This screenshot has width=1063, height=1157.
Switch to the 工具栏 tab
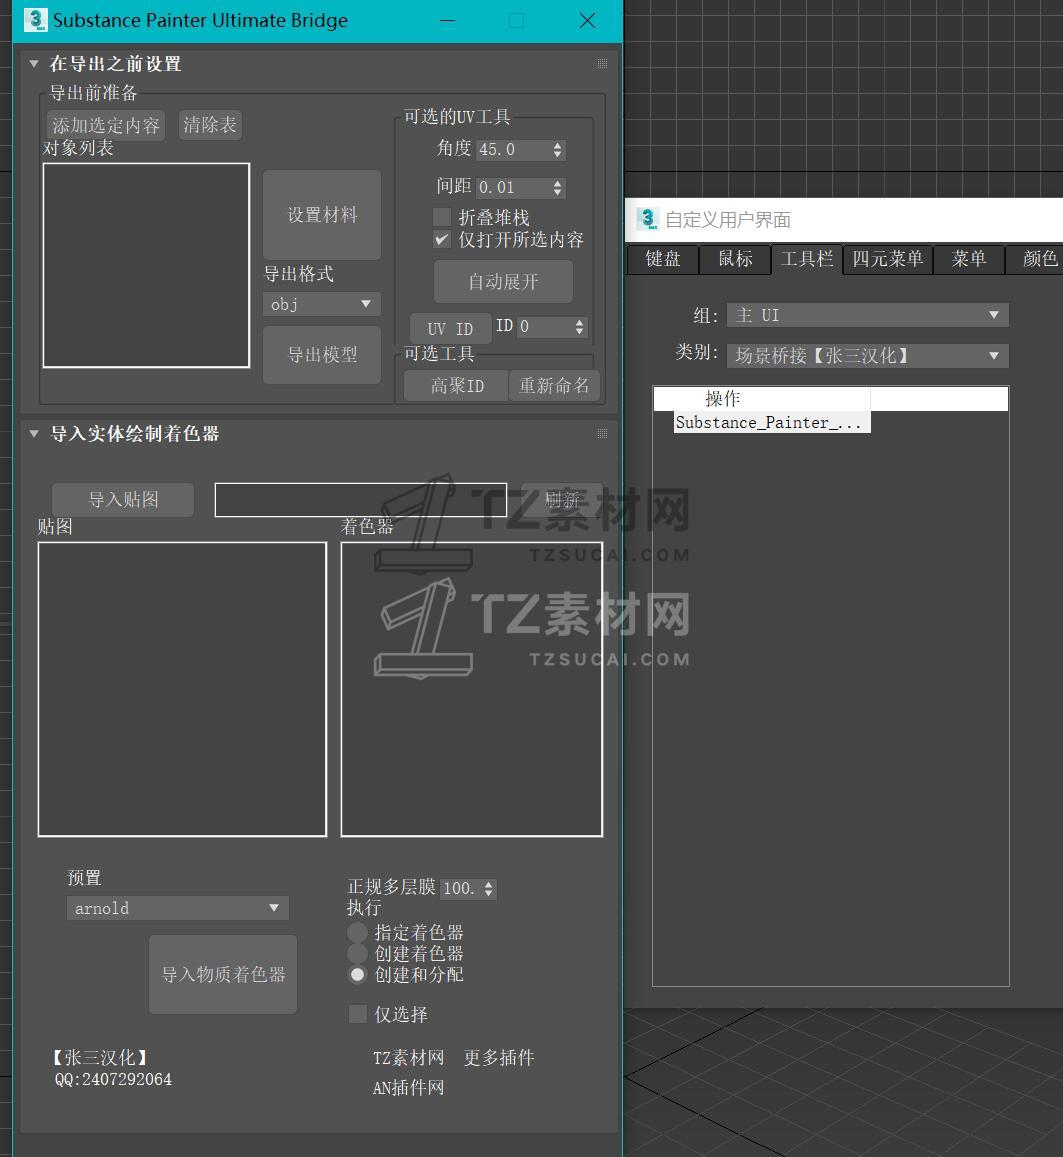tap(807, 259)
